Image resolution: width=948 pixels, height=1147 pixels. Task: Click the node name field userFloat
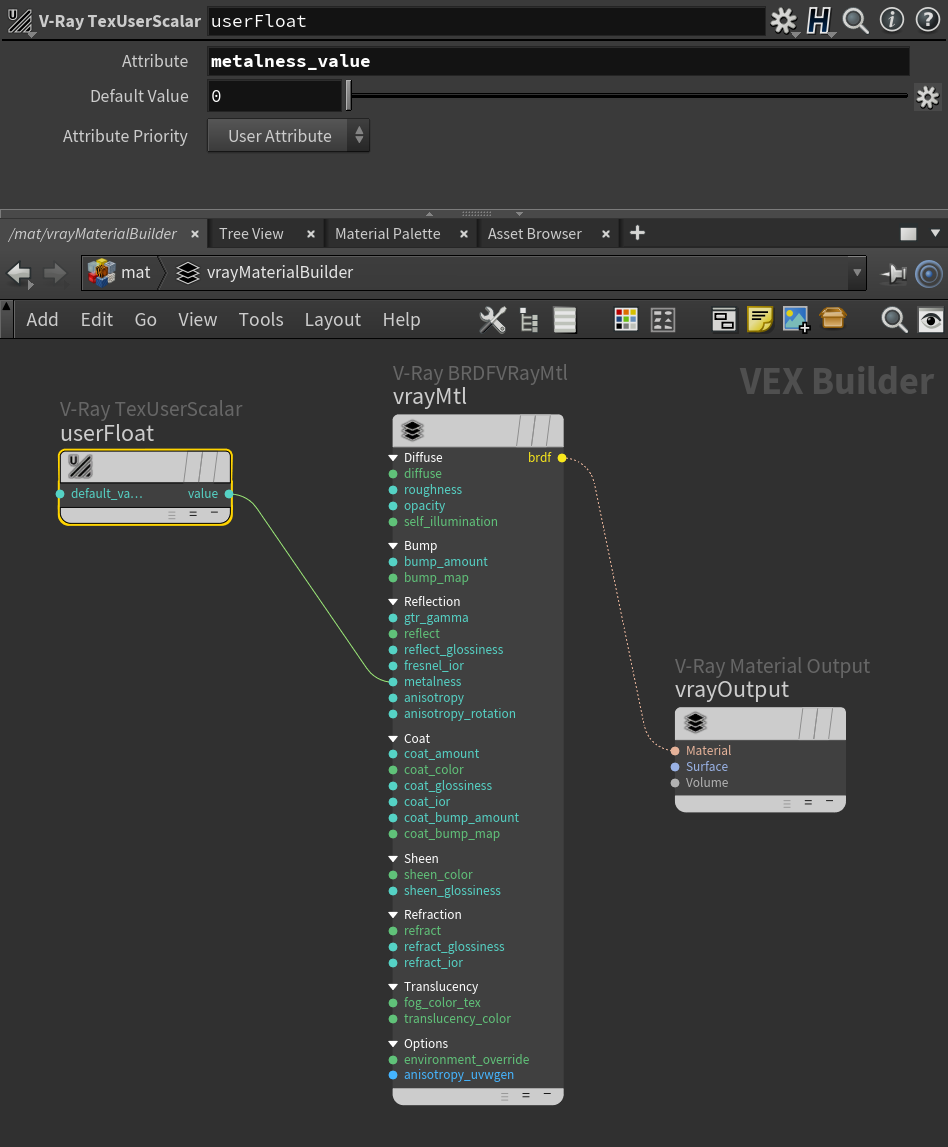click(486, 21)
